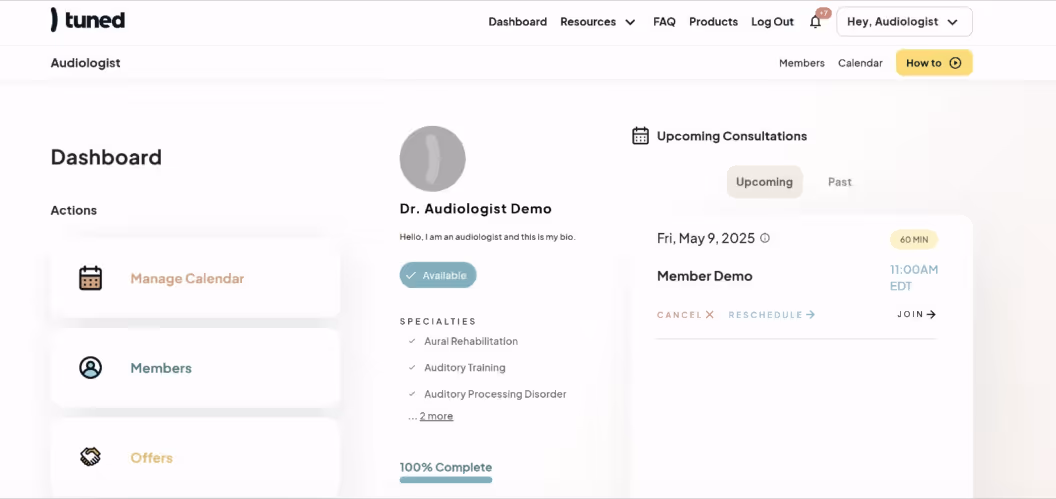Open Calendar link in sub-navigation bar

pos(860,63)
